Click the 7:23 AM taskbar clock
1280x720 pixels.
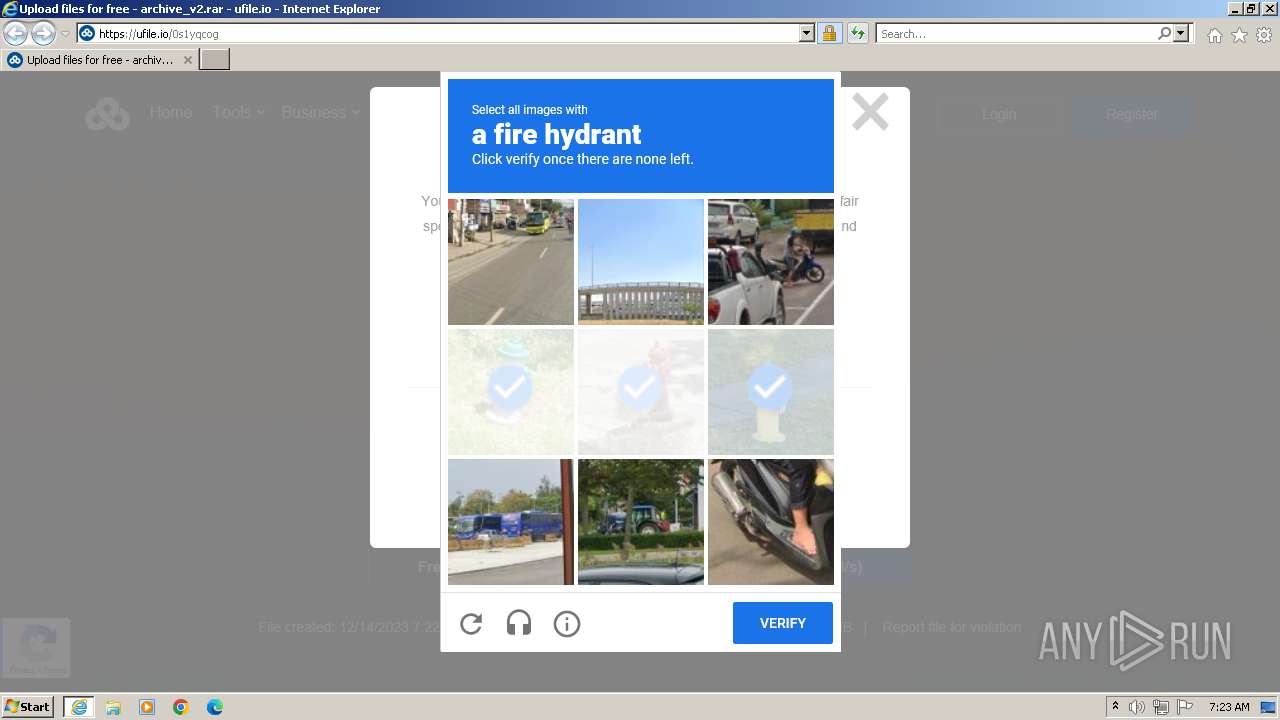[x=1229, y=707]
